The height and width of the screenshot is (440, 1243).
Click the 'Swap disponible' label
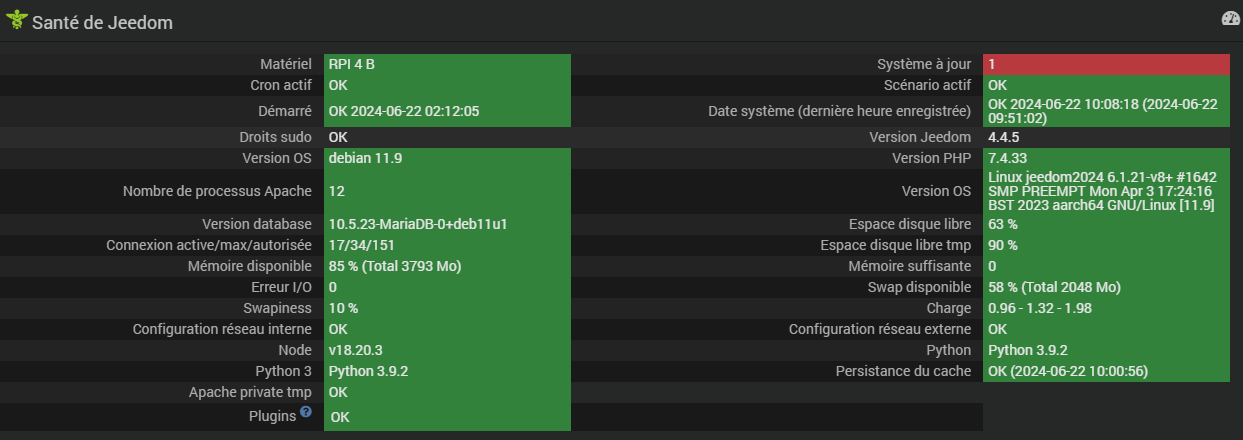point(917,287)
